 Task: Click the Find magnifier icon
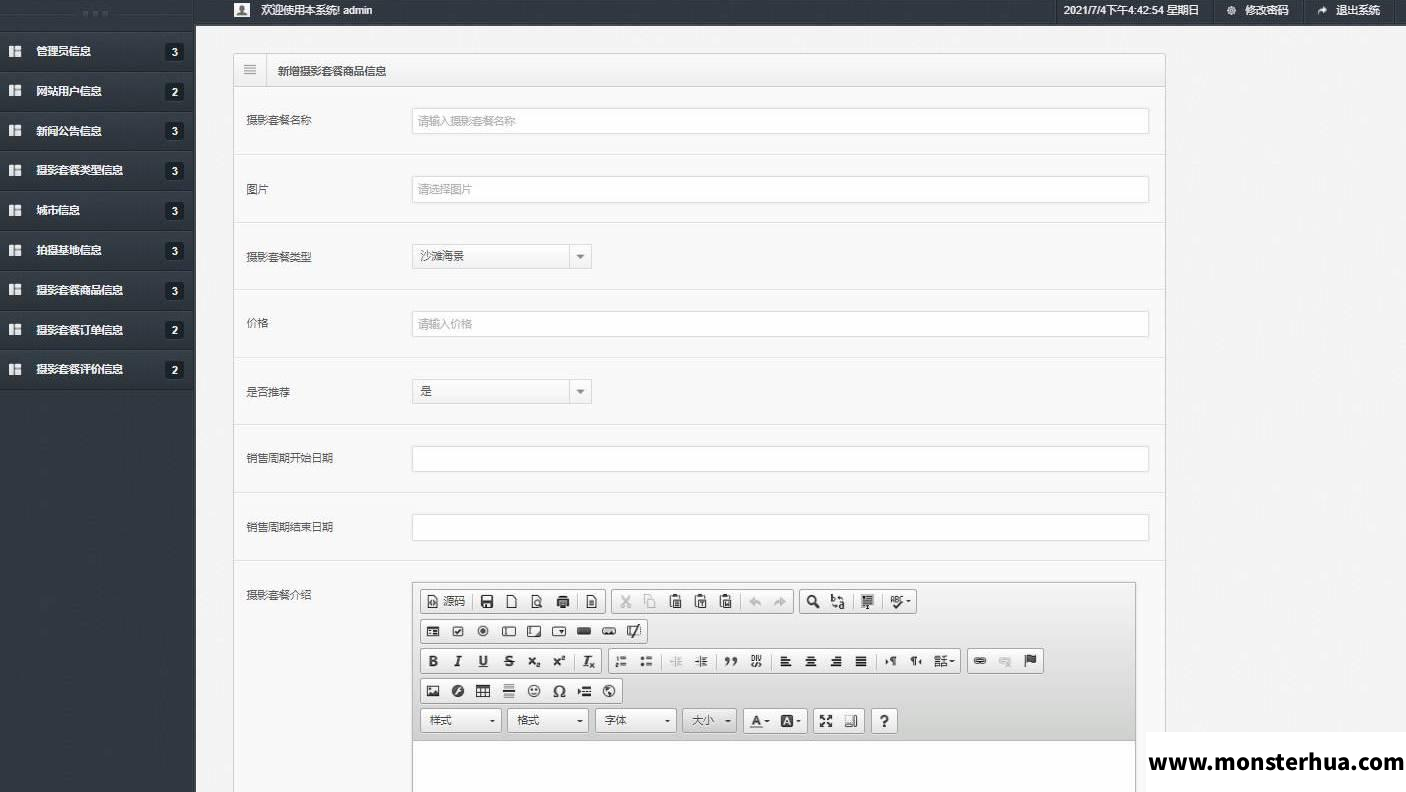click(813, 601)
